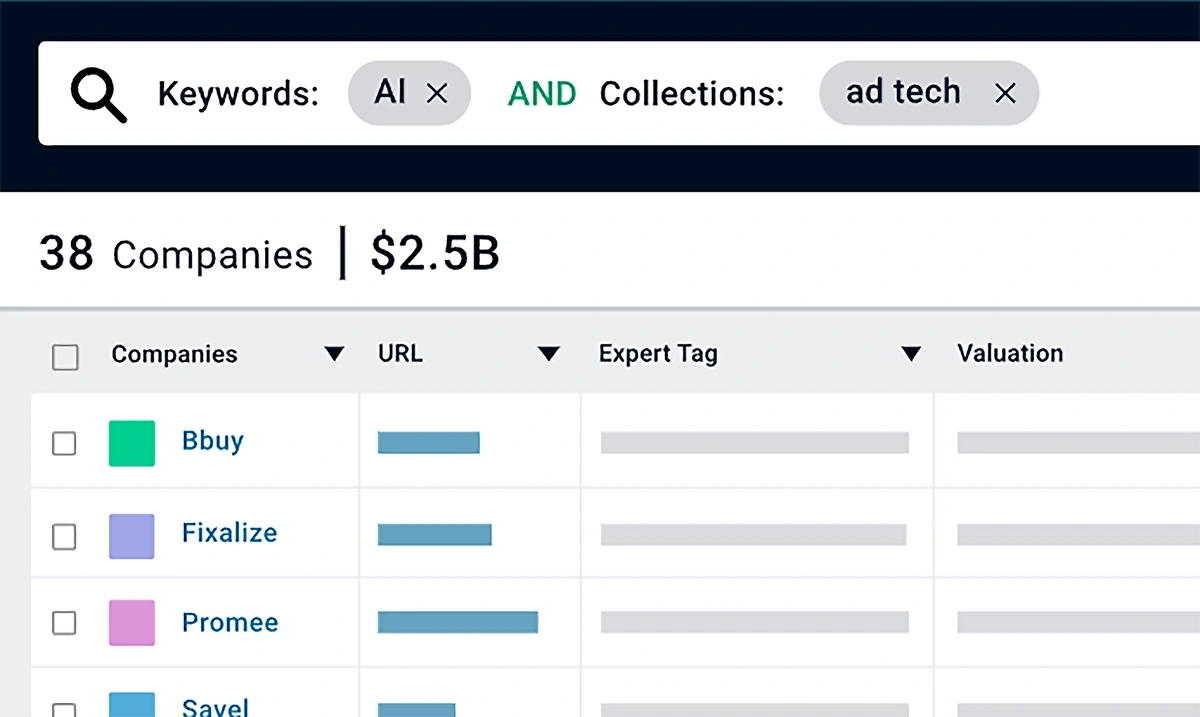Viewport: 1200px width, 717px height.
Task: Click the URL column header
Action: click(x=400, y=353)
